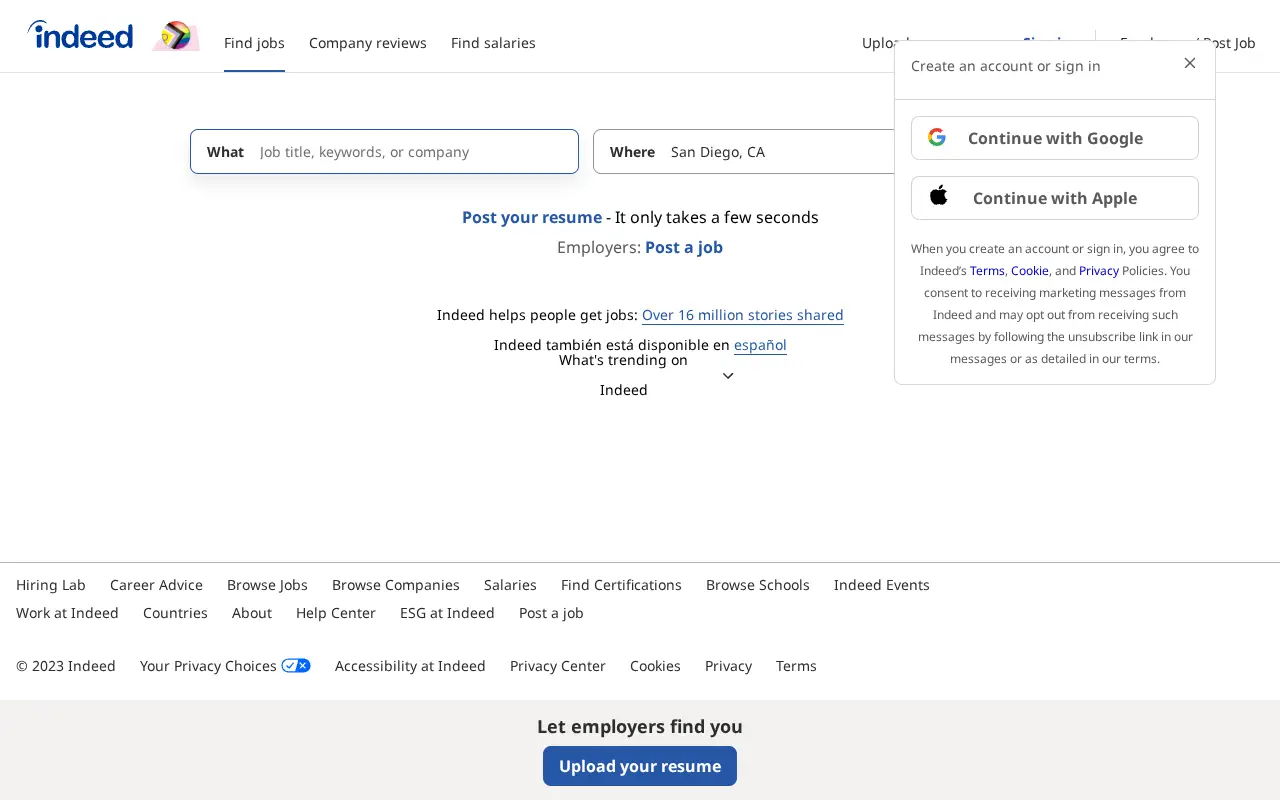Click Post a job link near Employers
The height and width of the screenshot is (800, 1280).
click(x=684, y=247)
